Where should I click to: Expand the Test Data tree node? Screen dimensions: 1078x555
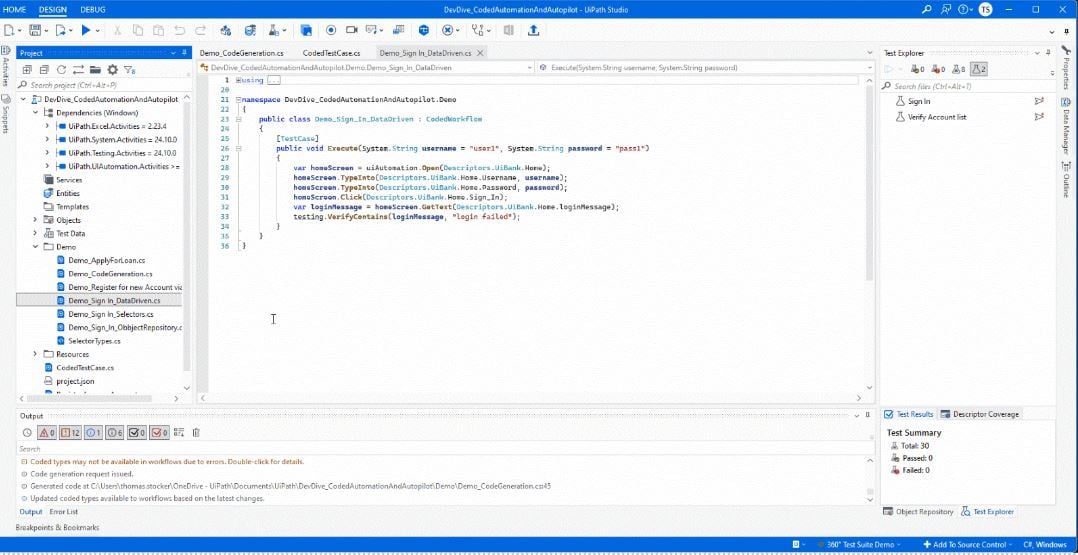pyautogui.click(x=35, y=234)
